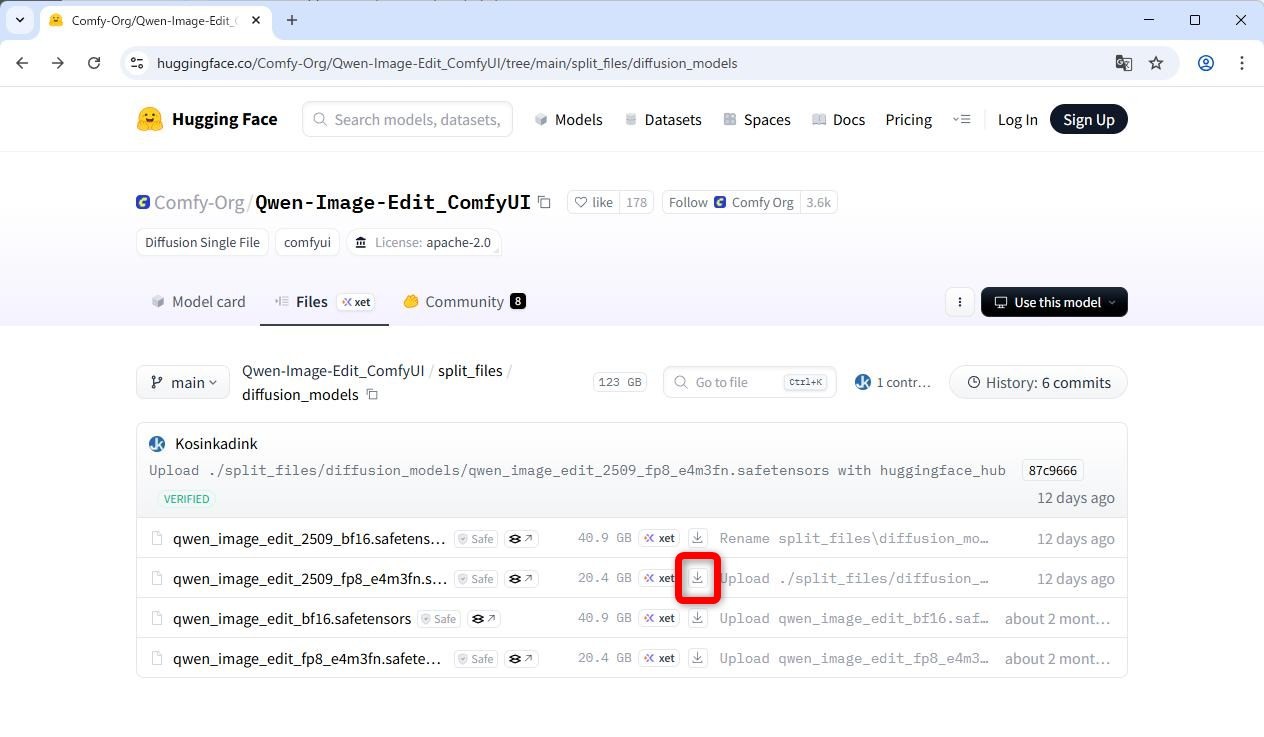Open the main branch dropdown
Viewport: 1264px width, 737px height.
point(183,382)
